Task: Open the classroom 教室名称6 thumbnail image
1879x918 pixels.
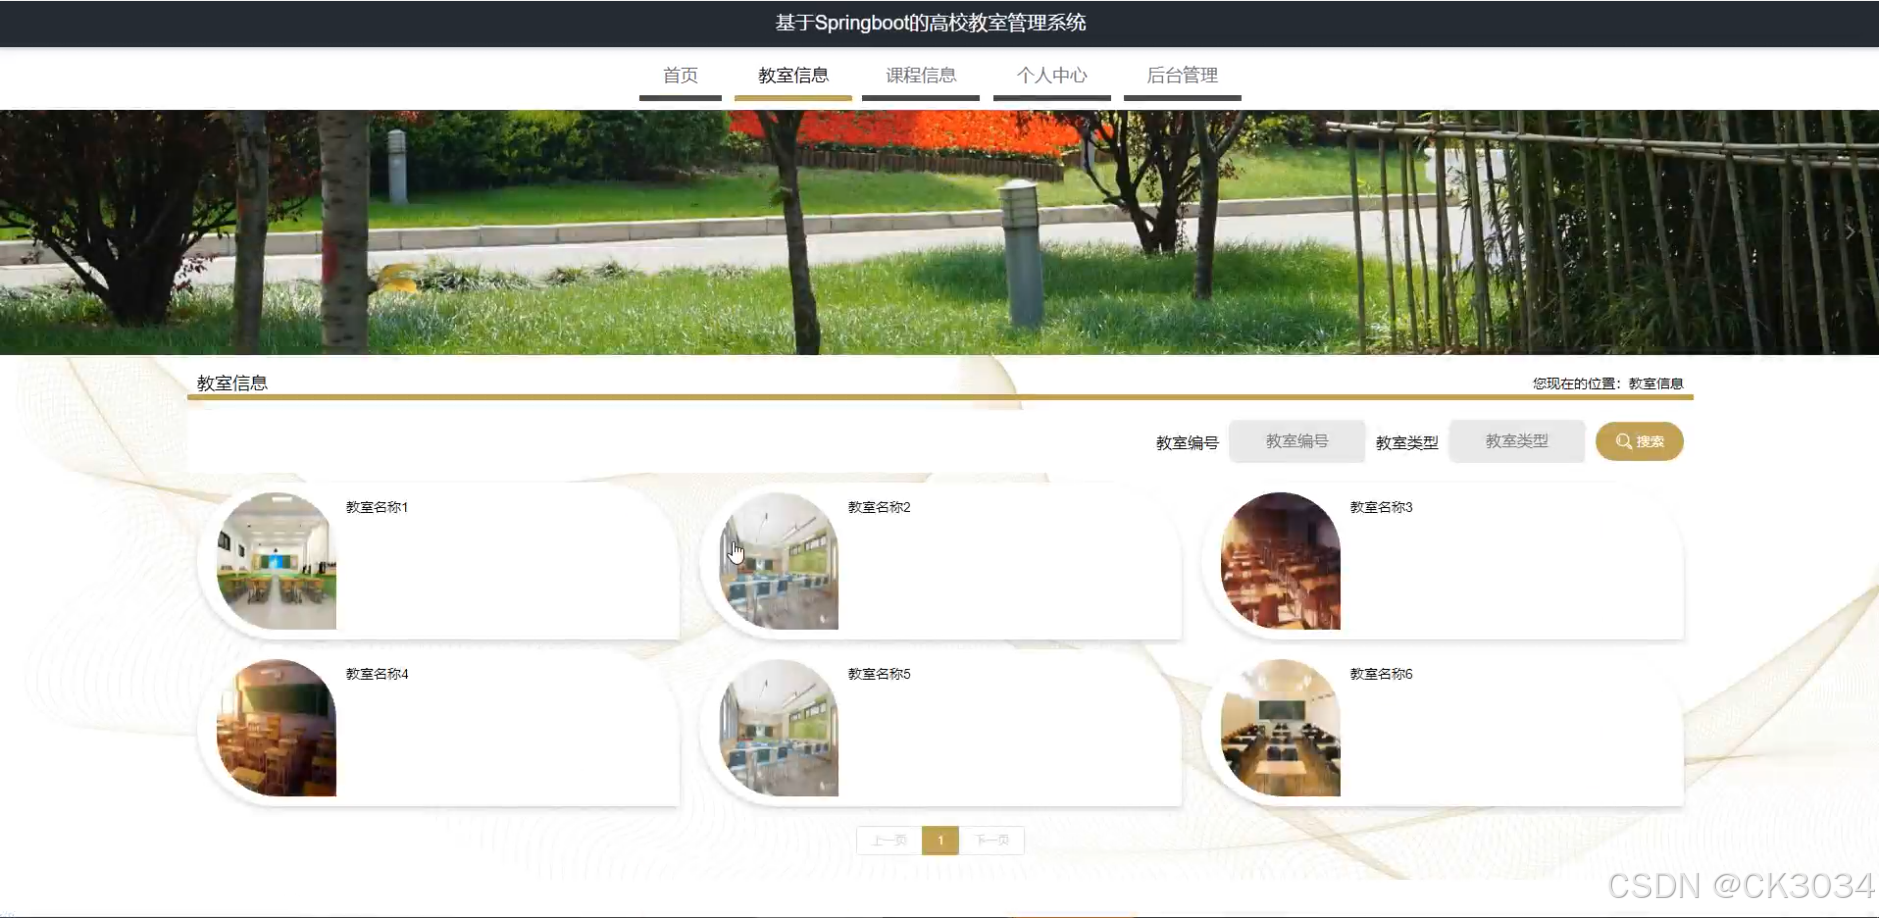Action: (x=1281, y=728)
